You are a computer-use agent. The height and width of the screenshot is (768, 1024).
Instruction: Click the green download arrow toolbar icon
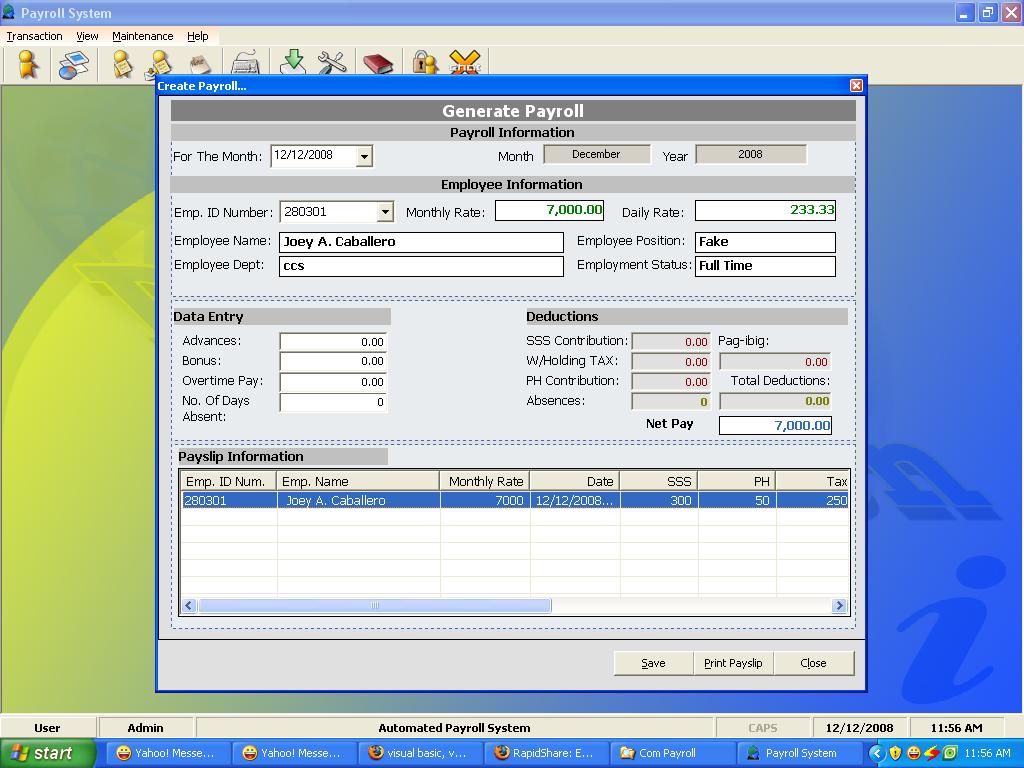(293, 62)
